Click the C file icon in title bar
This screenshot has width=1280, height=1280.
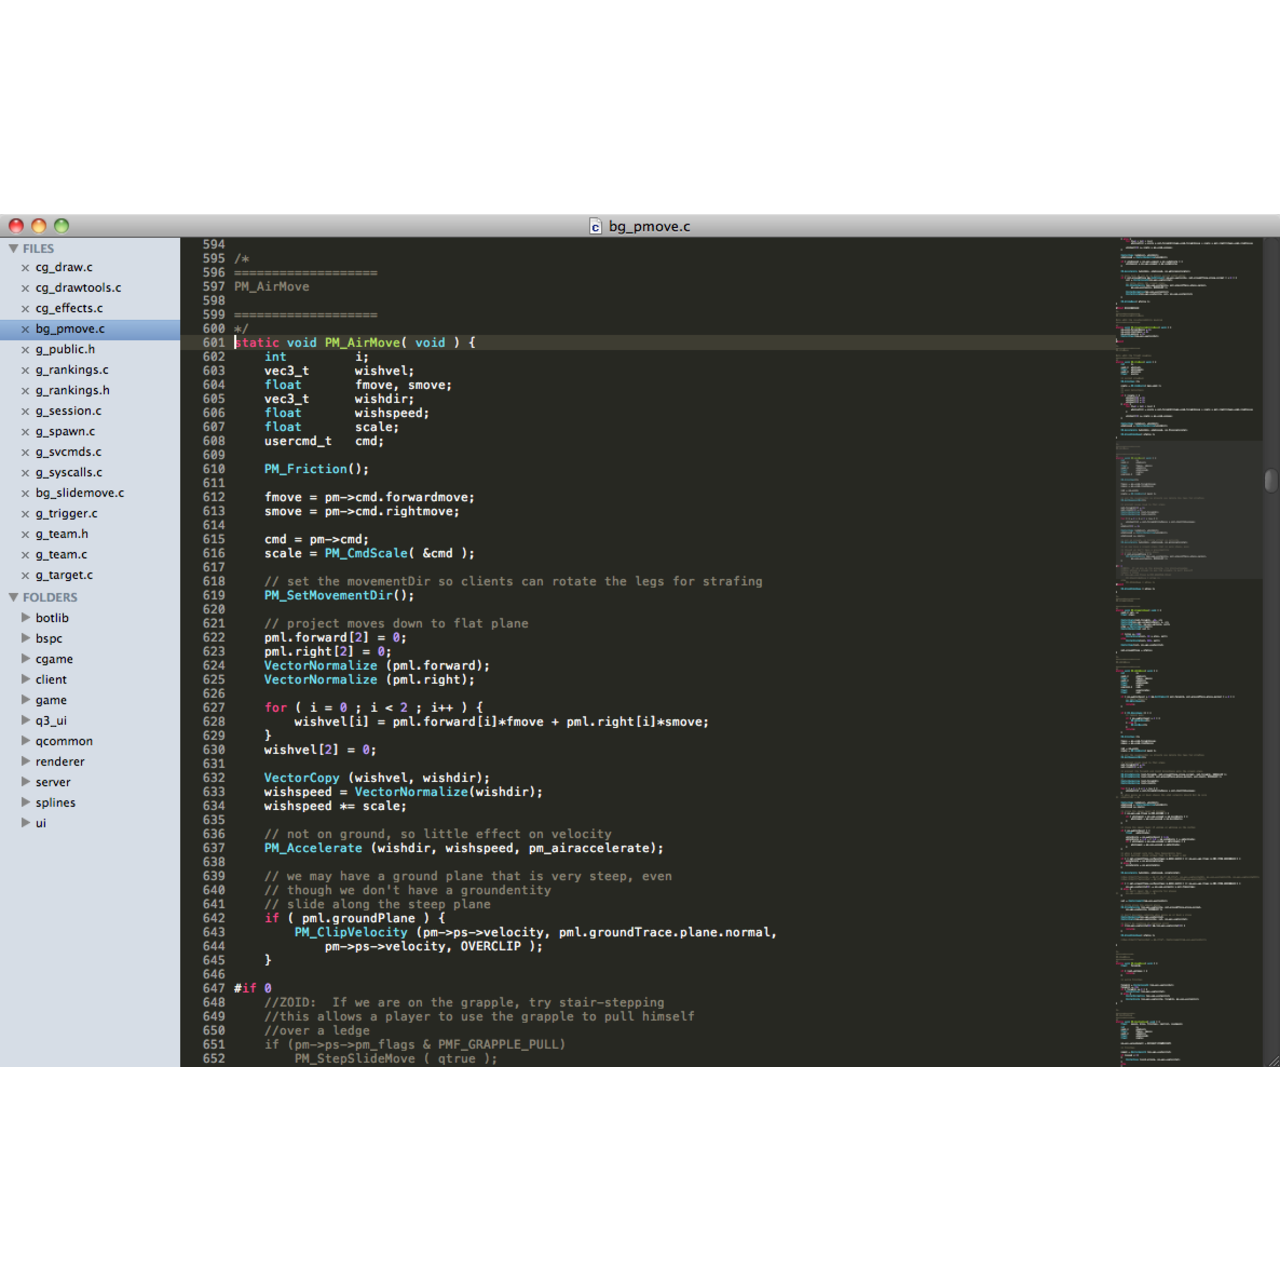pos(595,227)
